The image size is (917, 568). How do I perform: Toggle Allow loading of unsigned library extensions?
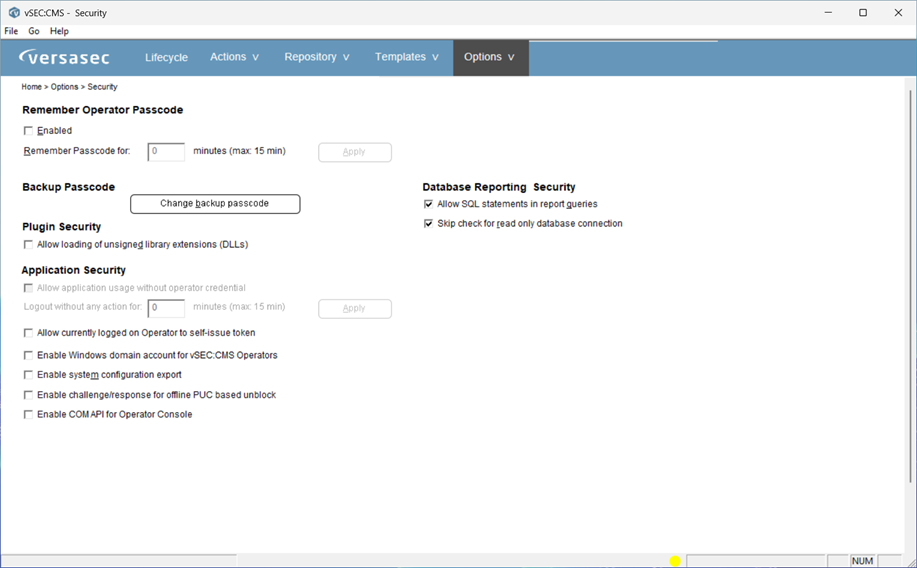click(28, 245)
